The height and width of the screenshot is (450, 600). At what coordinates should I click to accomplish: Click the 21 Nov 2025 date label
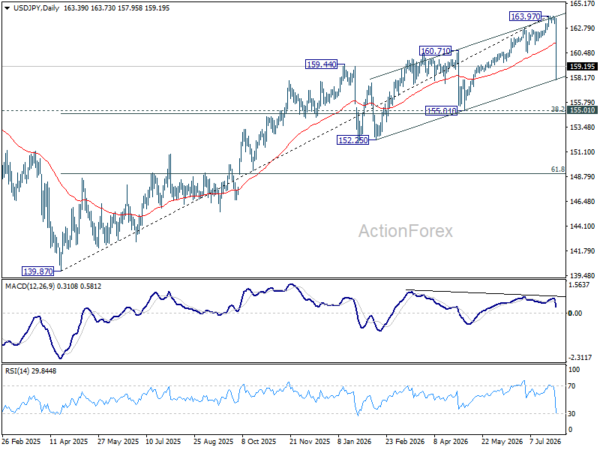point(310,442)
